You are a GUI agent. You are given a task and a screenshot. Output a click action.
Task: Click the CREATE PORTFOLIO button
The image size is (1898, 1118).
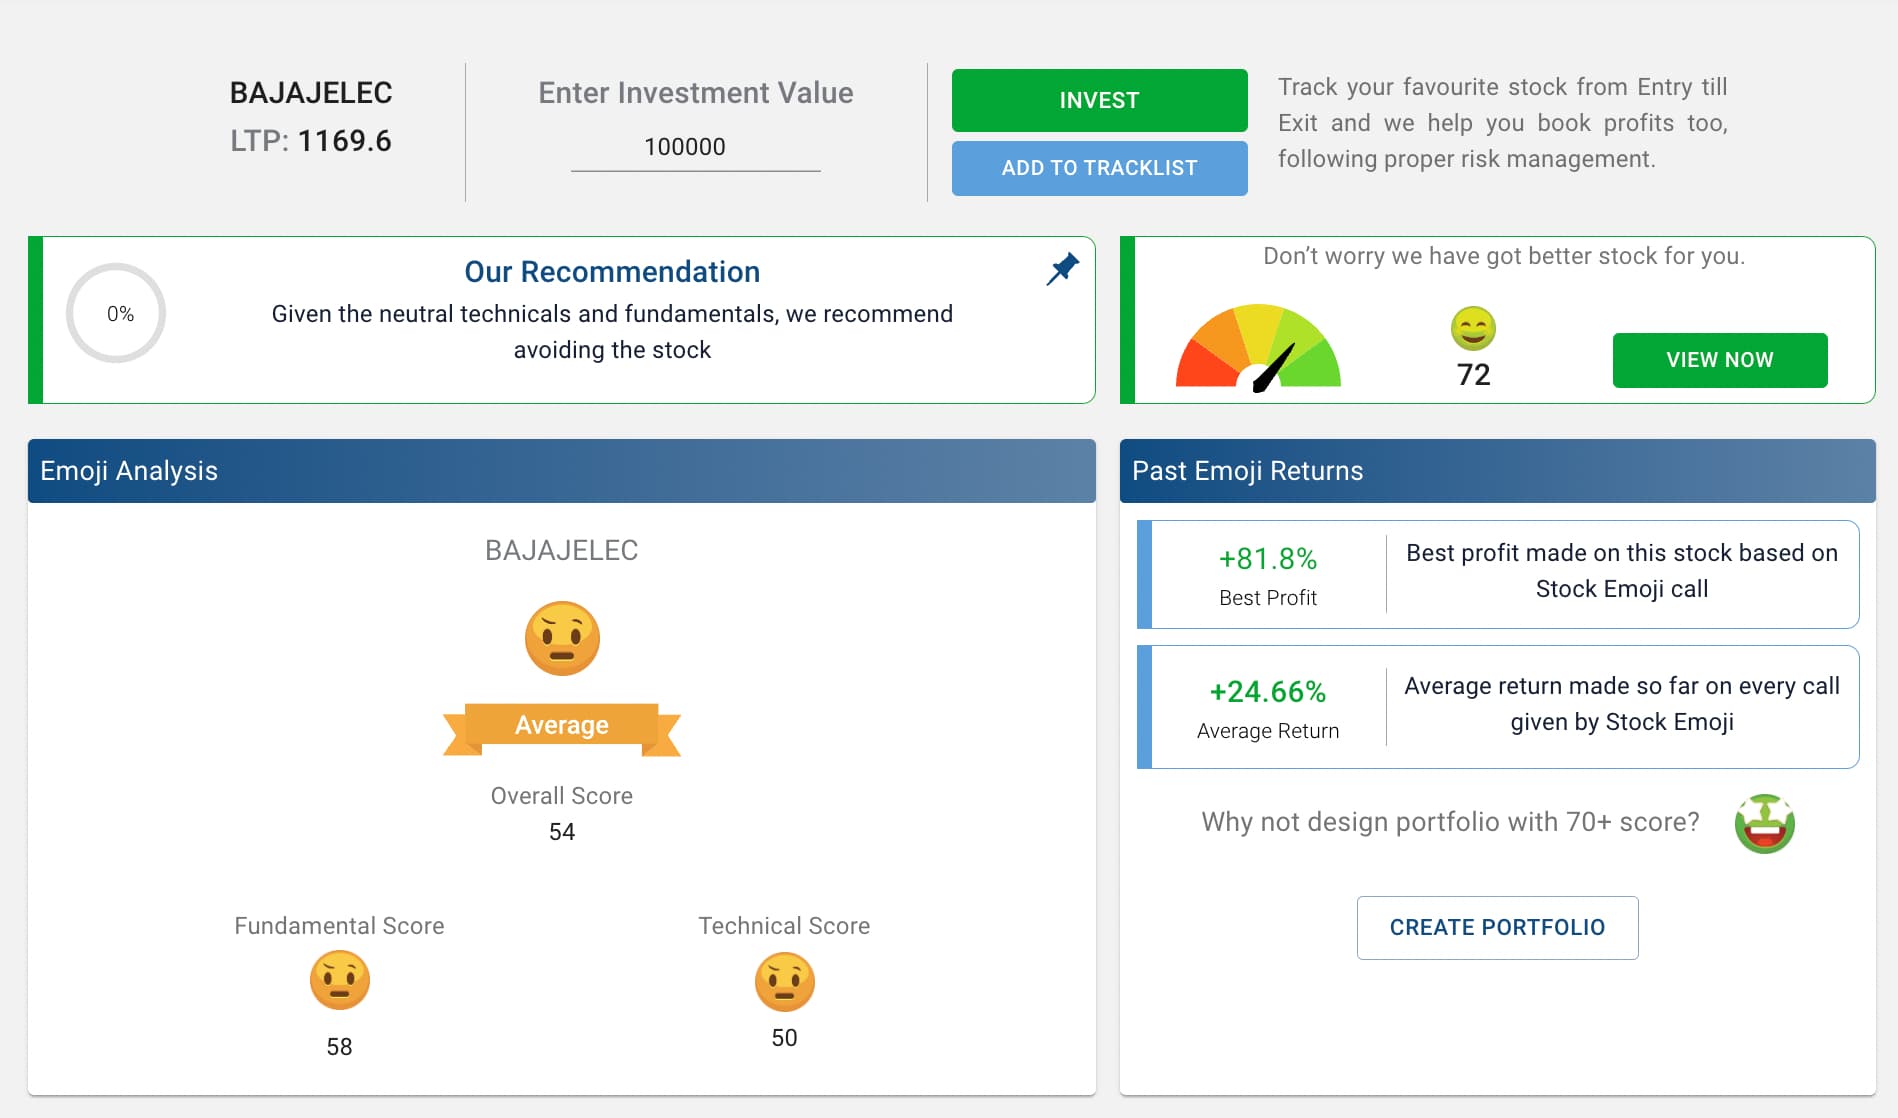pyautogui.click(x=1497, y=928)
